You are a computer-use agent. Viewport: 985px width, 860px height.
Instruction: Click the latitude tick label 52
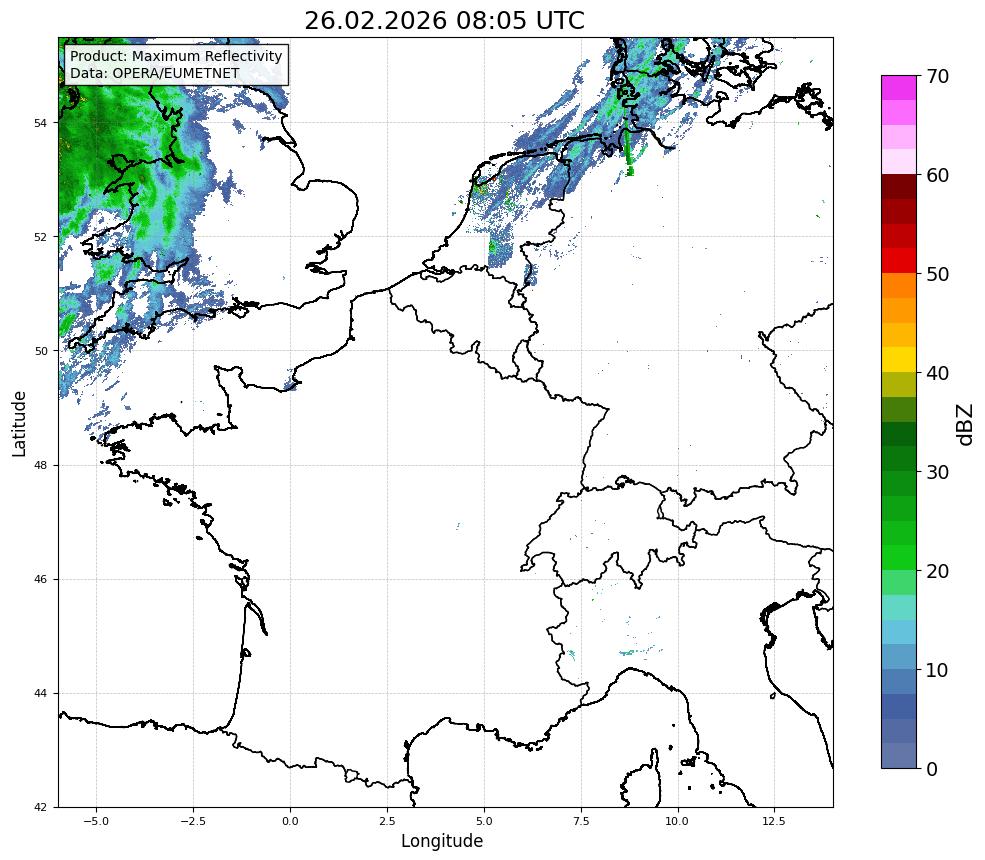coord(40,237)
